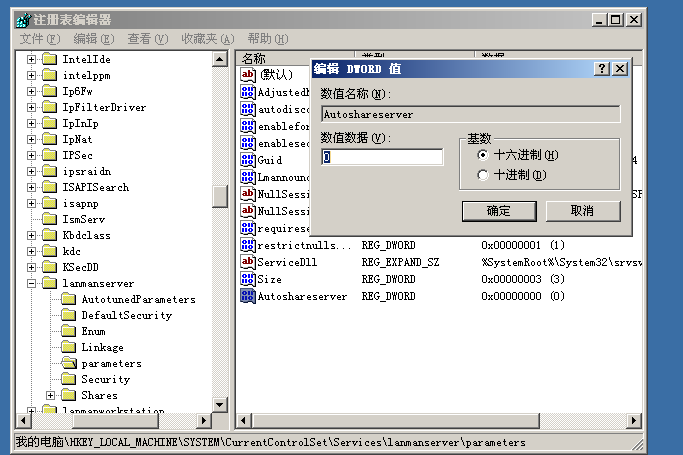Open the 收藏夹(A) menu
Image resolution: width=683 pixels, height=455 pixels.
pyautogui.click(x=208, y=39)
